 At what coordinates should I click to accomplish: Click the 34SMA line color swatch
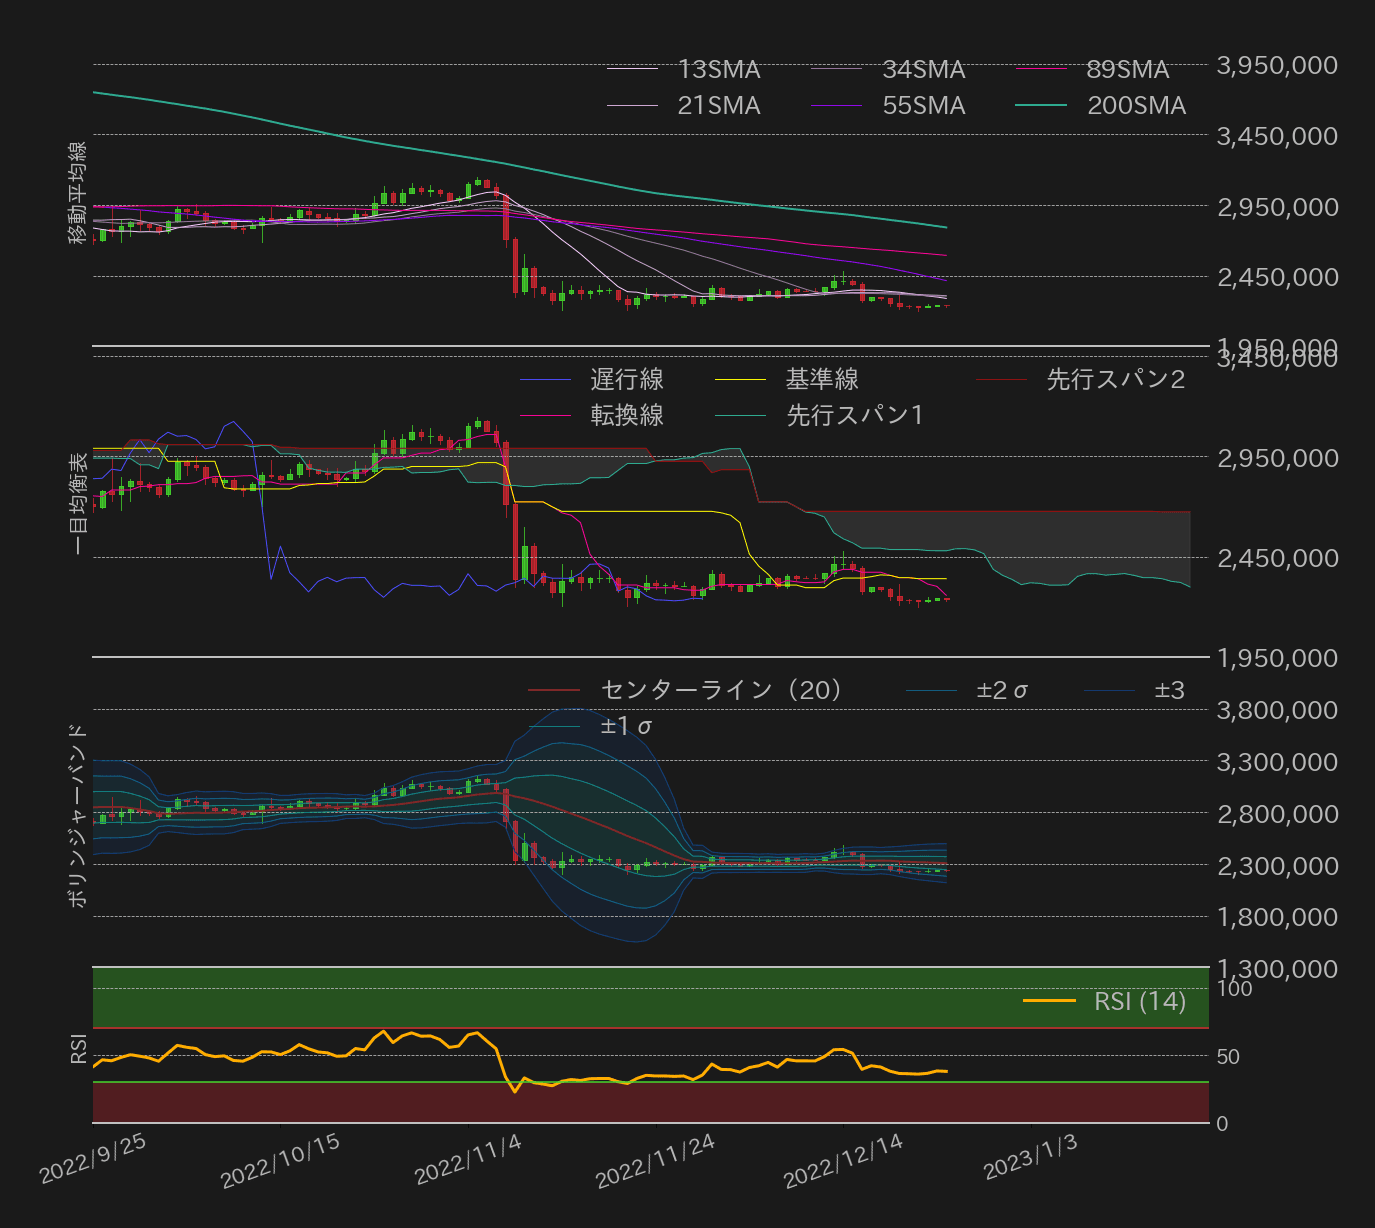click(838, 69)
